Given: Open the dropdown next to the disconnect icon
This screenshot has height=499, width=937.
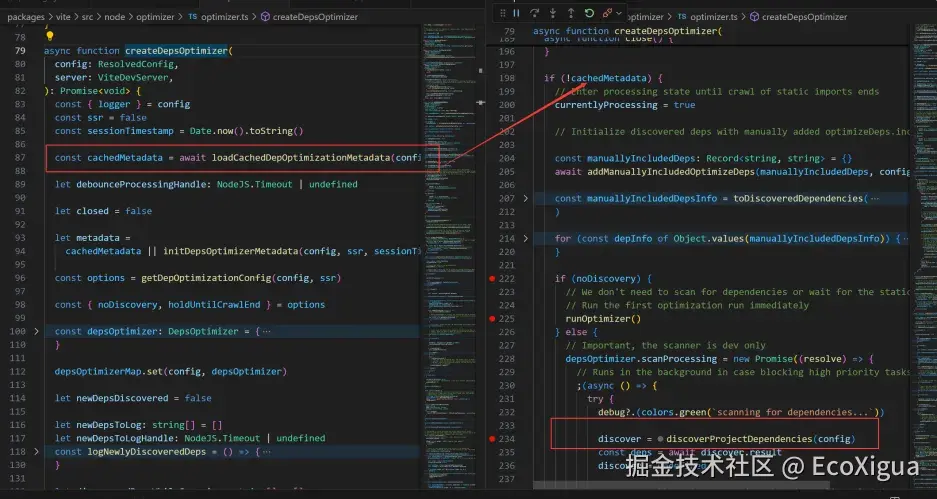Looking at the screenshot, I should coord(619,13).
